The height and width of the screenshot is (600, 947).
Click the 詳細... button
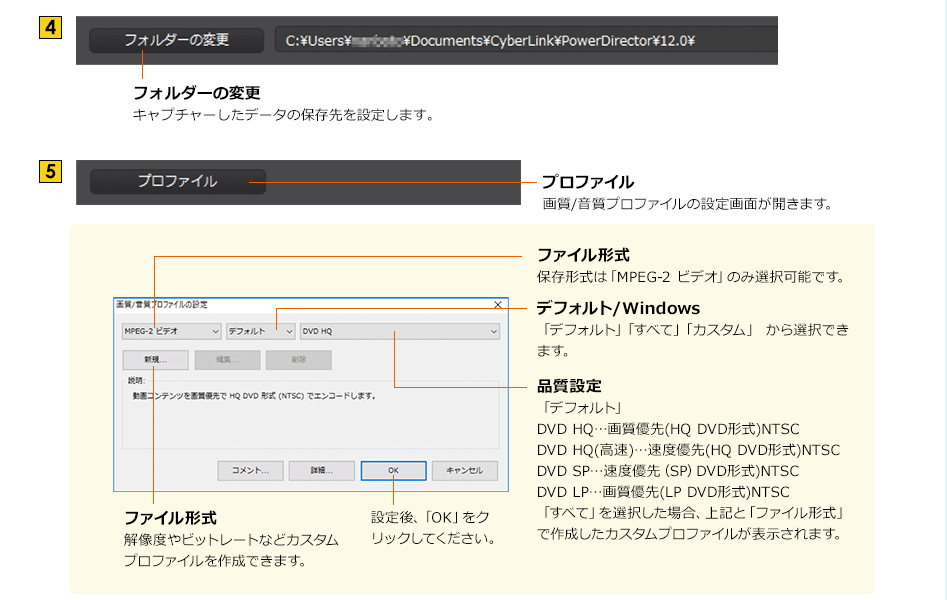click(321, 470)
